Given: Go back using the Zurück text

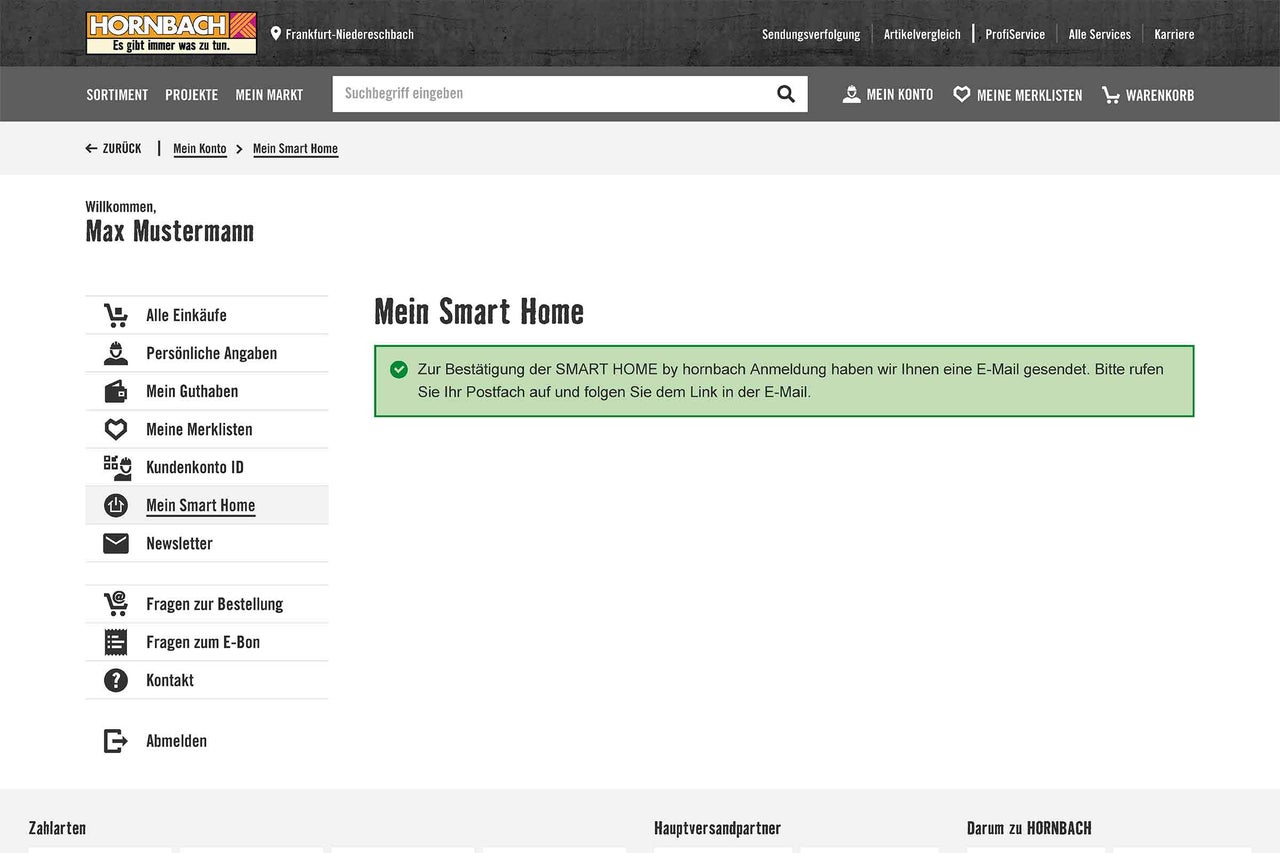Looking at the screenshot, I should click(x=122, y=148).
